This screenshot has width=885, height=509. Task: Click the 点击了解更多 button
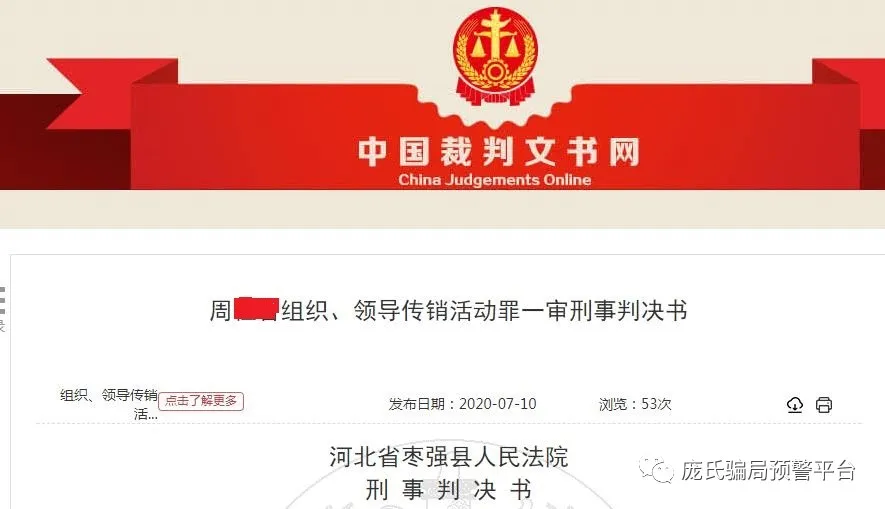(201, 401)
